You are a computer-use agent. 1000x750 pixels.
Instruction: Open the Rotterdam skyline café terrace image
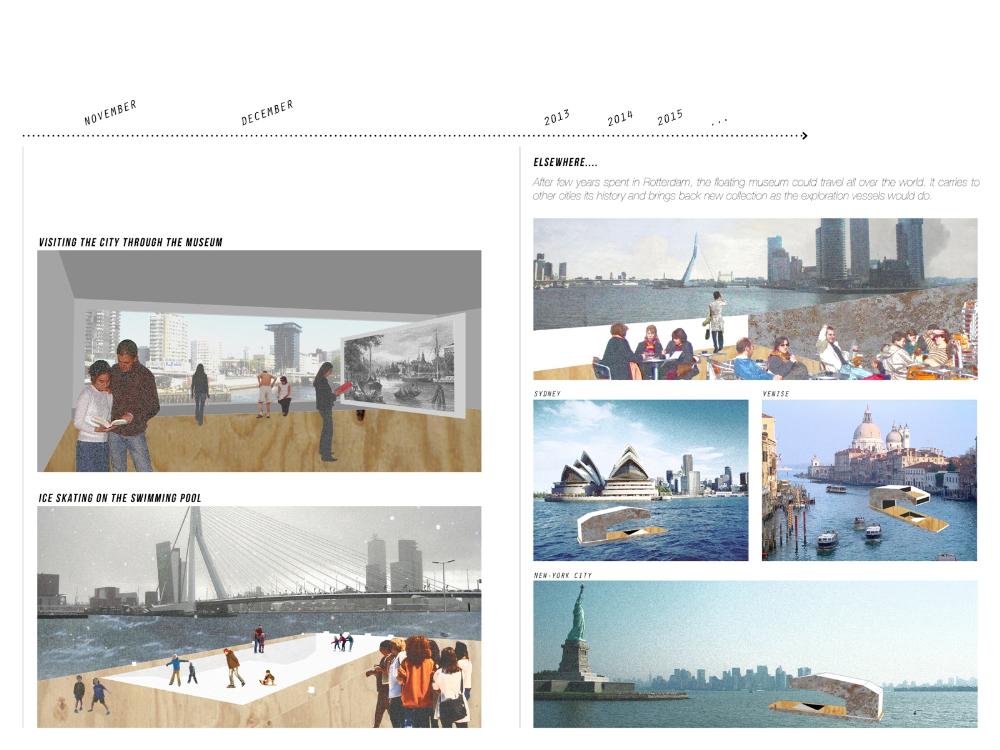755,299
